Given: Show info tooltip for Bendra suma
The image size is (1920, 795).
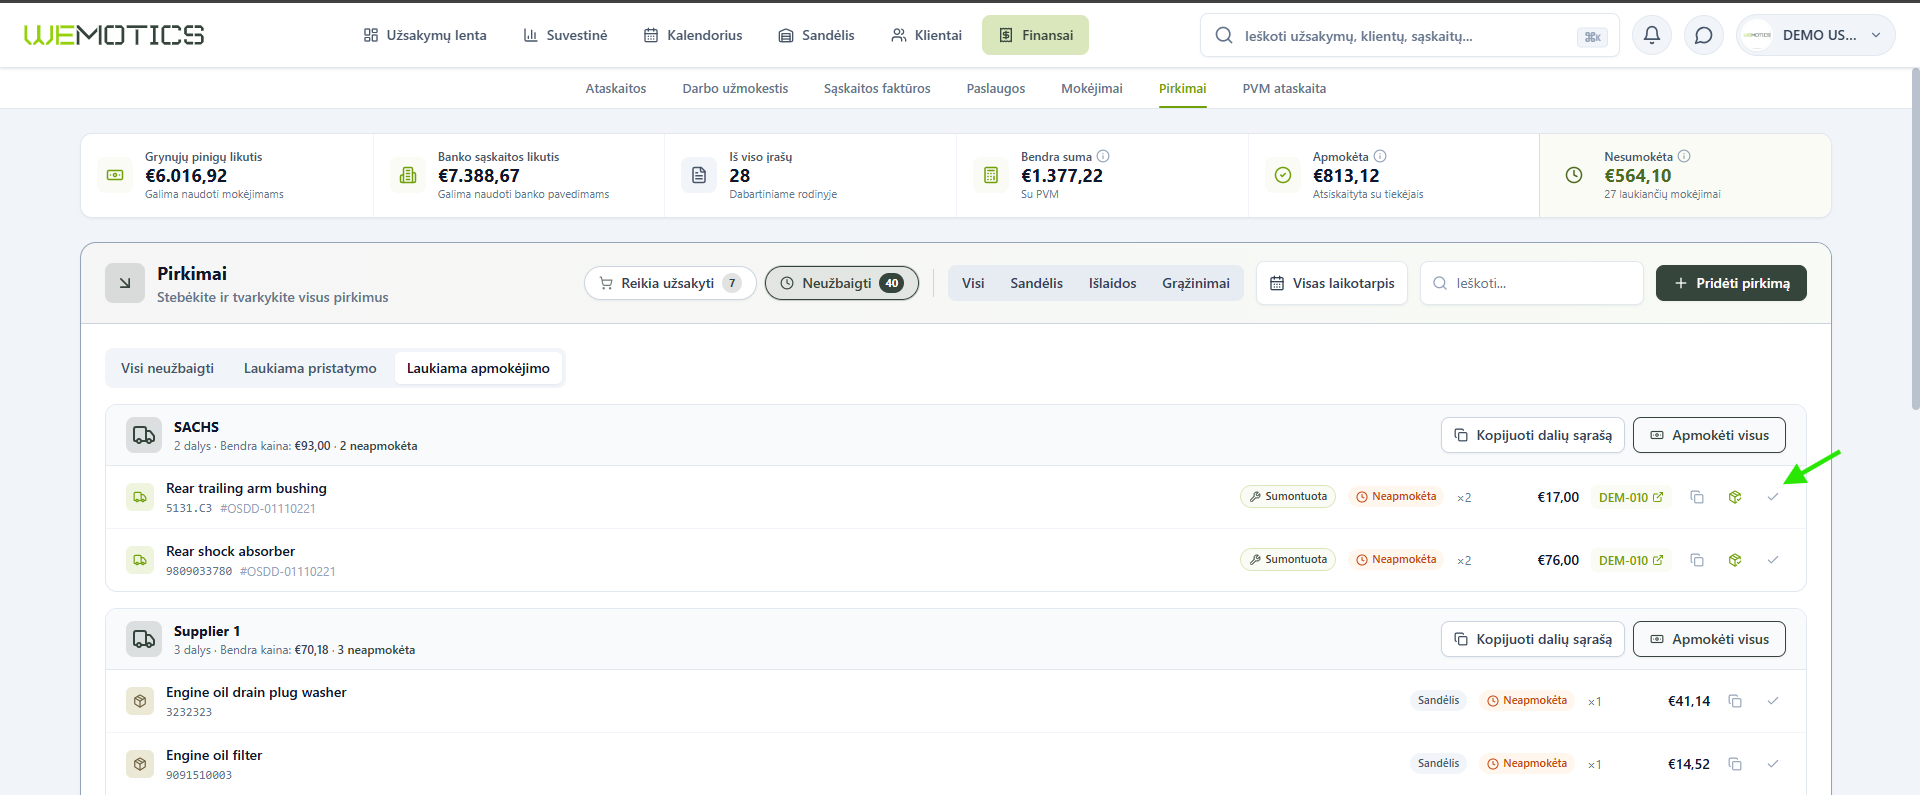Looking at the screenshot, I should point(1103,156).
